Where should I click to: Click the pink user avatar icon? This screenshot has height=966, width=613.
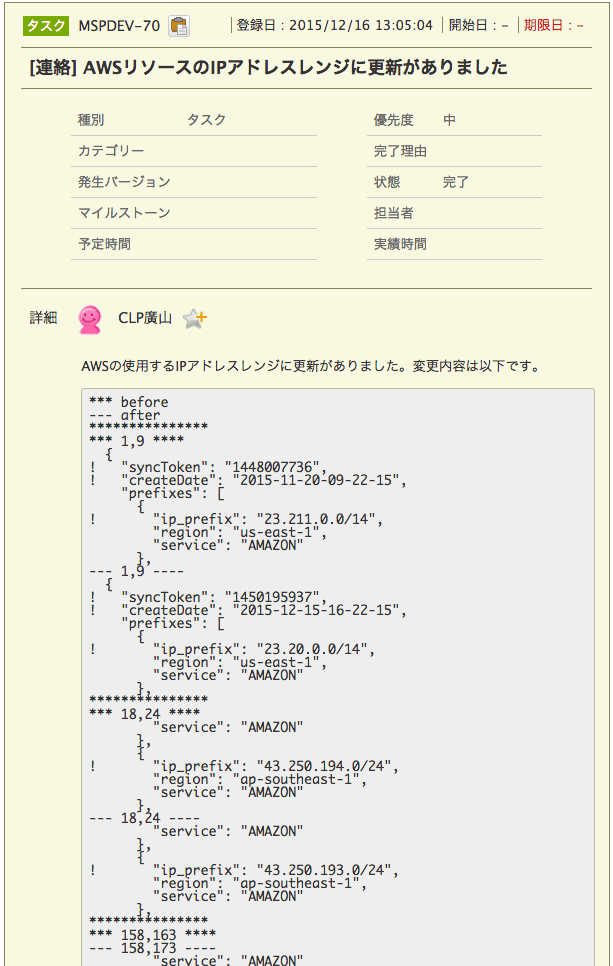coord(90,319)
